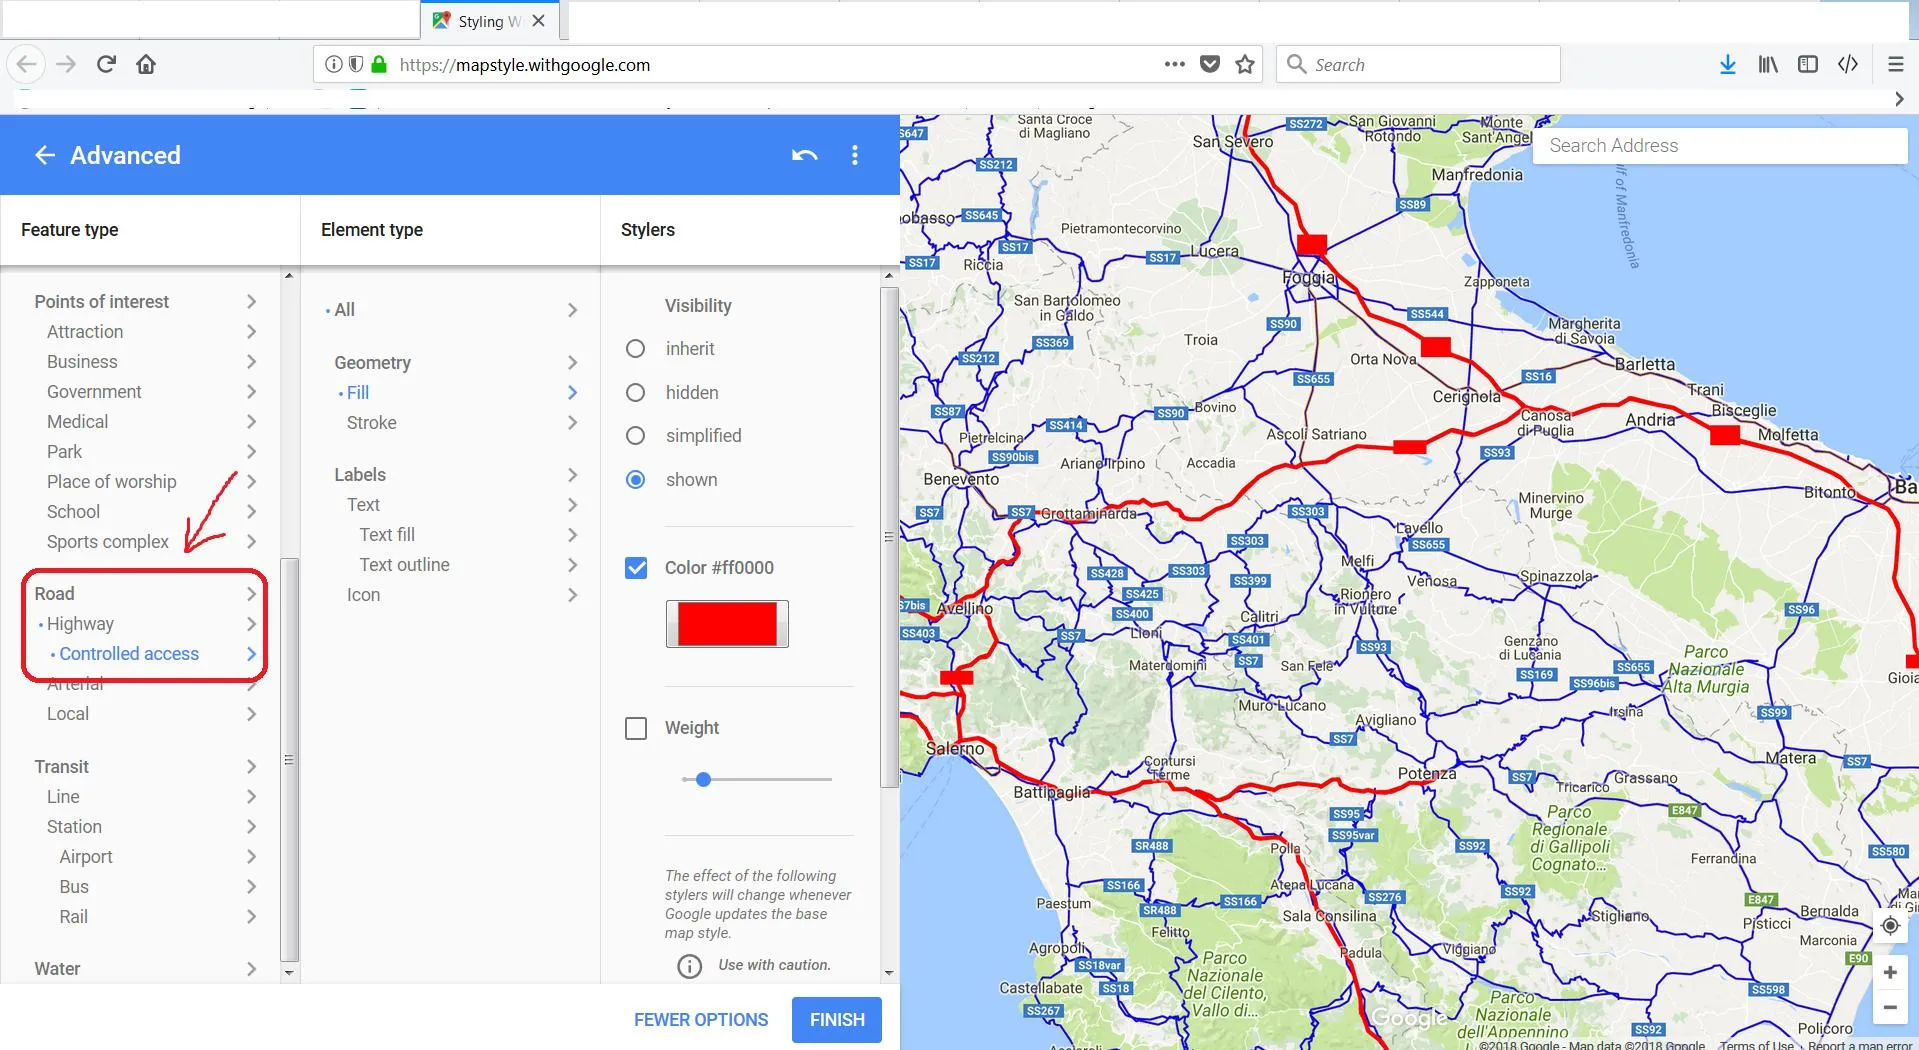This screenshot has height=1050, width=1919.
Task: Close the Styling Wizard browser tab
Action: point(539,21)
